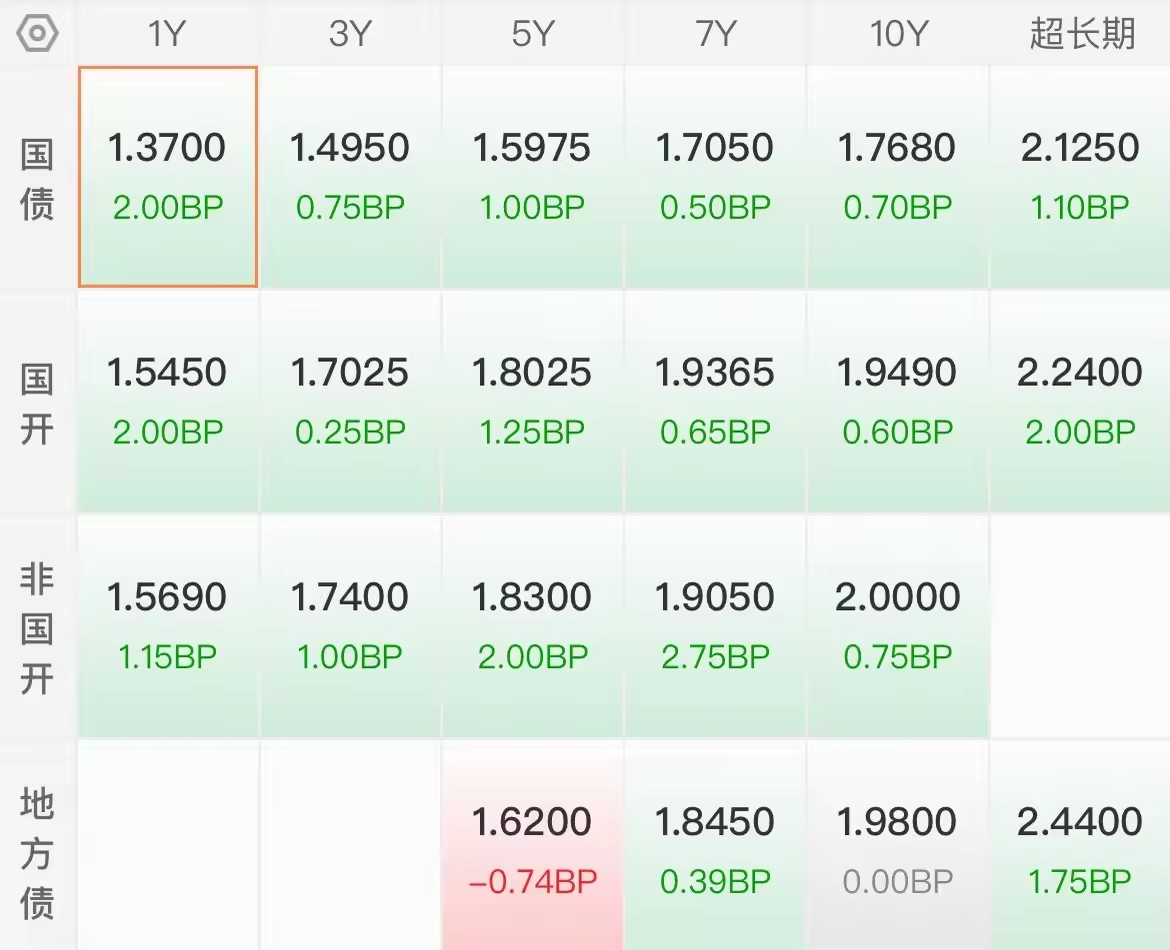Select the 3Y column header

pyautogui.click(x=350, y=34)
